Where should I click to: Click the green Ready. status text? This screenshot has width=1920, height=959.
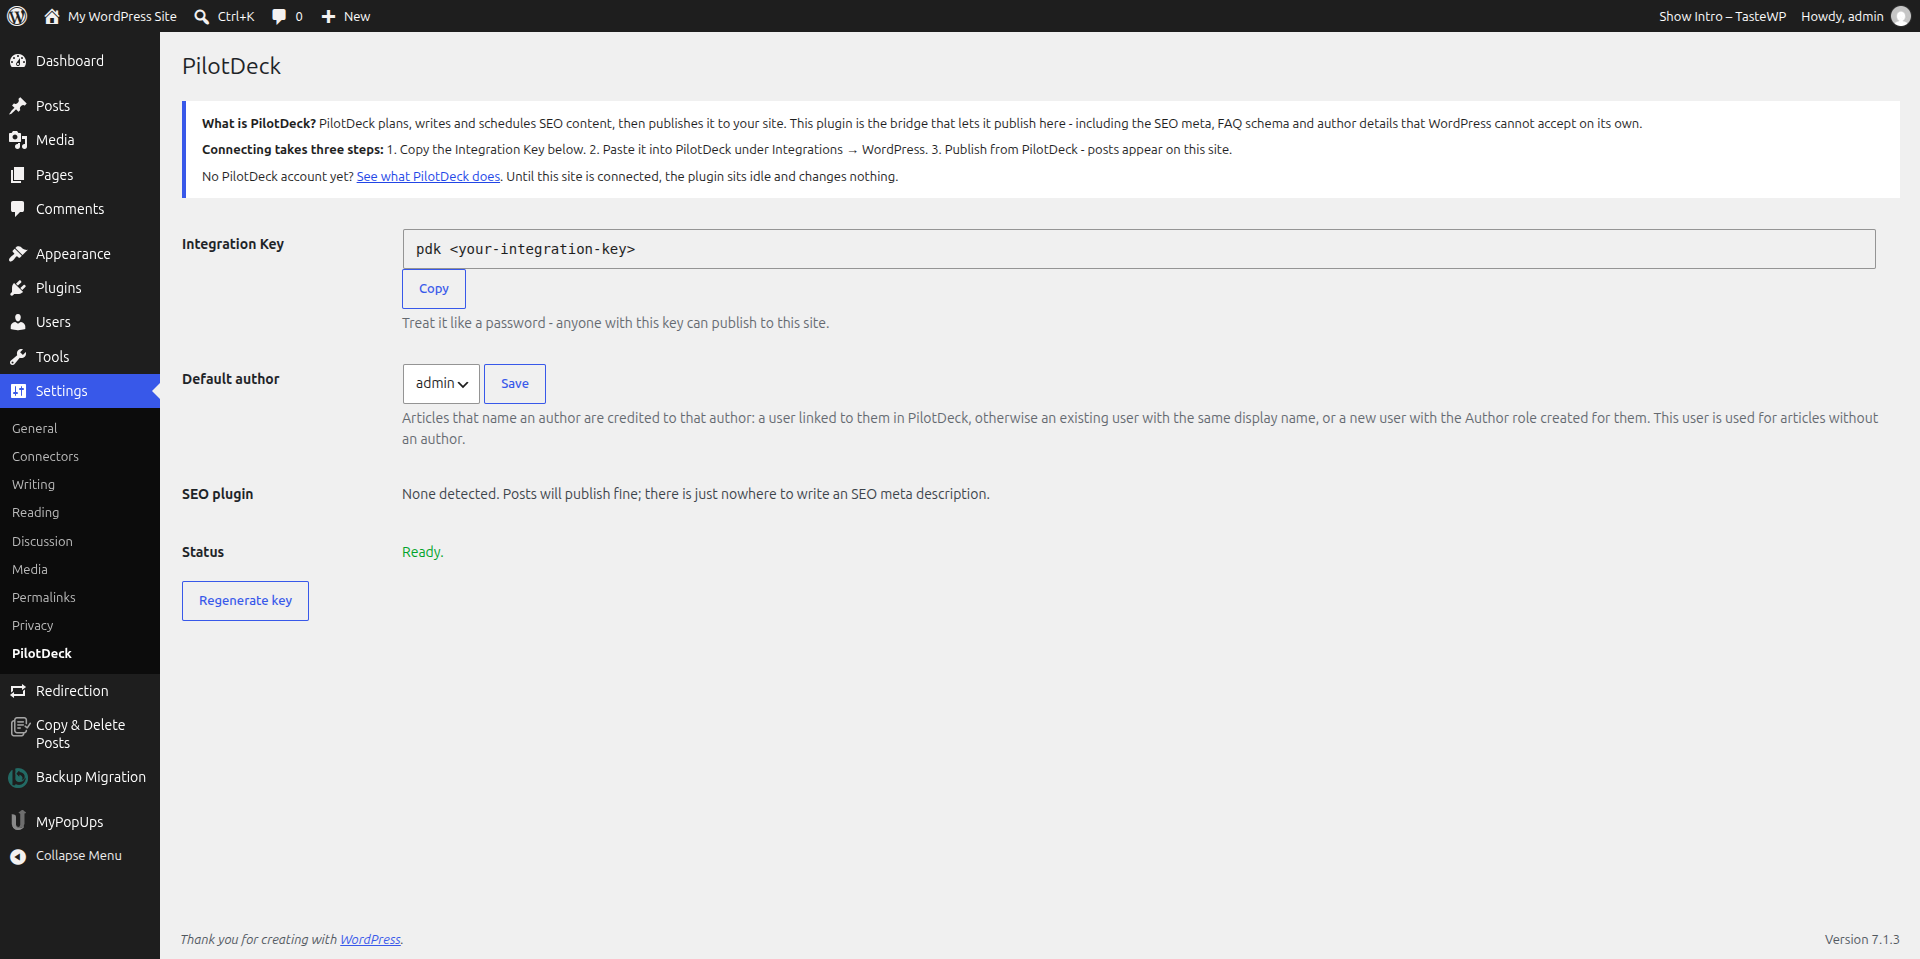click(422, 552)
